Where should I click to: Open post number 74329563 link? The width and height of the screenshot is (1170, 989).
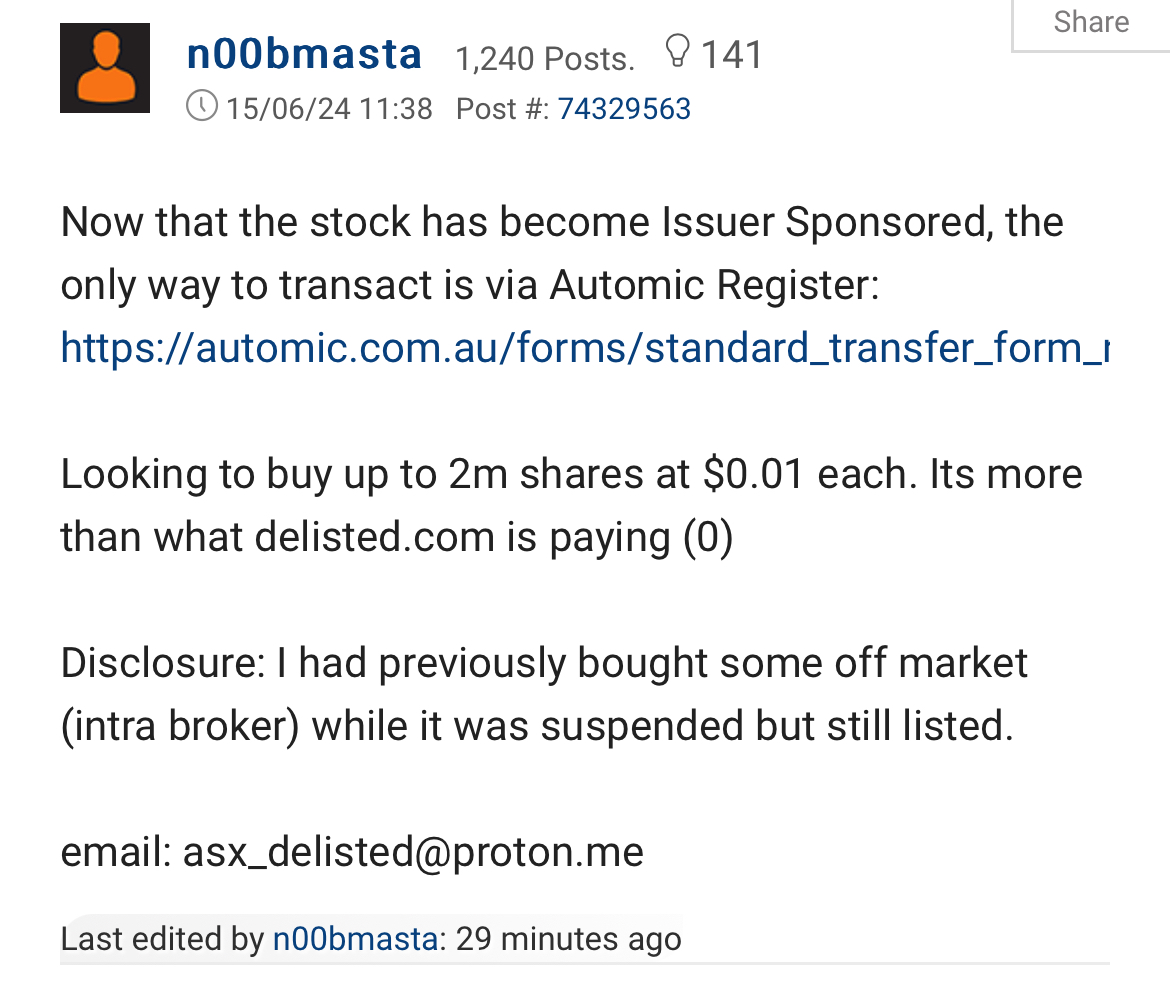pos(624,109)
